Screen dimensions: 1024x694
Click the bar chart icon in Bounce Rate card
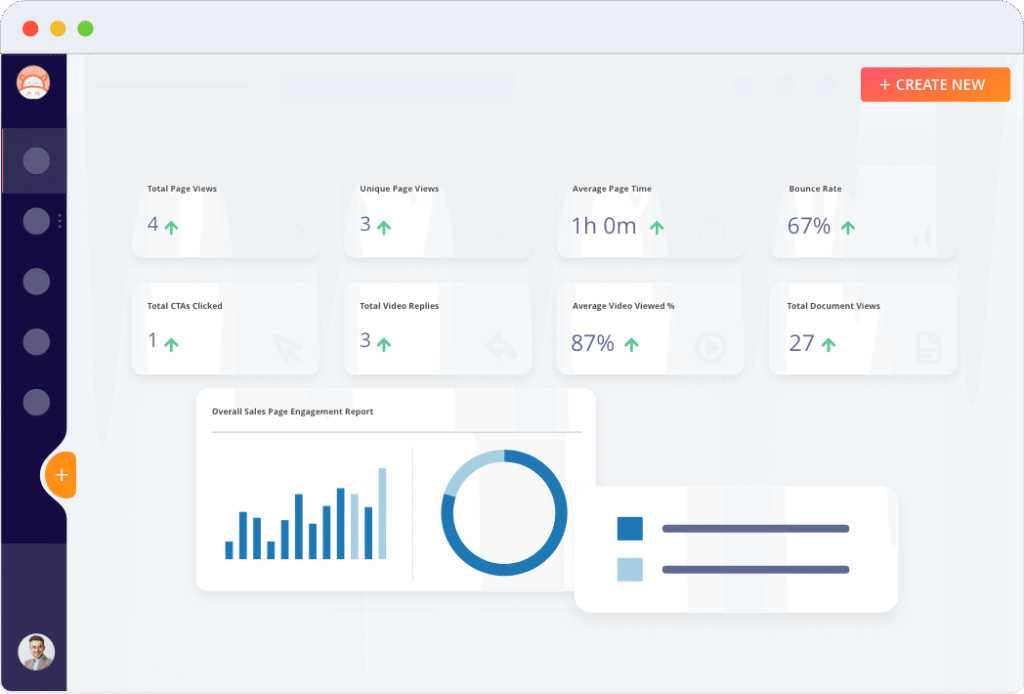click(925, 234)
